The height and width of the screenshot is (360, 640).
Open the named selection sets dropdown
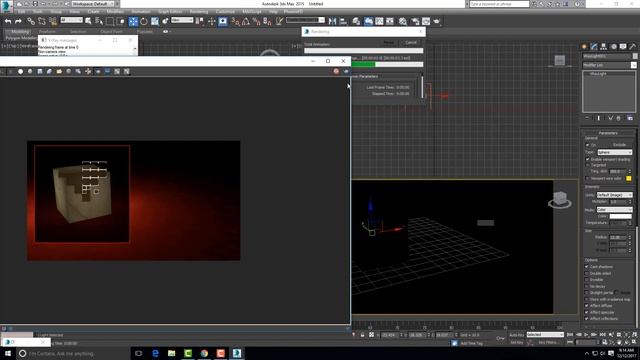click(305, 20)
